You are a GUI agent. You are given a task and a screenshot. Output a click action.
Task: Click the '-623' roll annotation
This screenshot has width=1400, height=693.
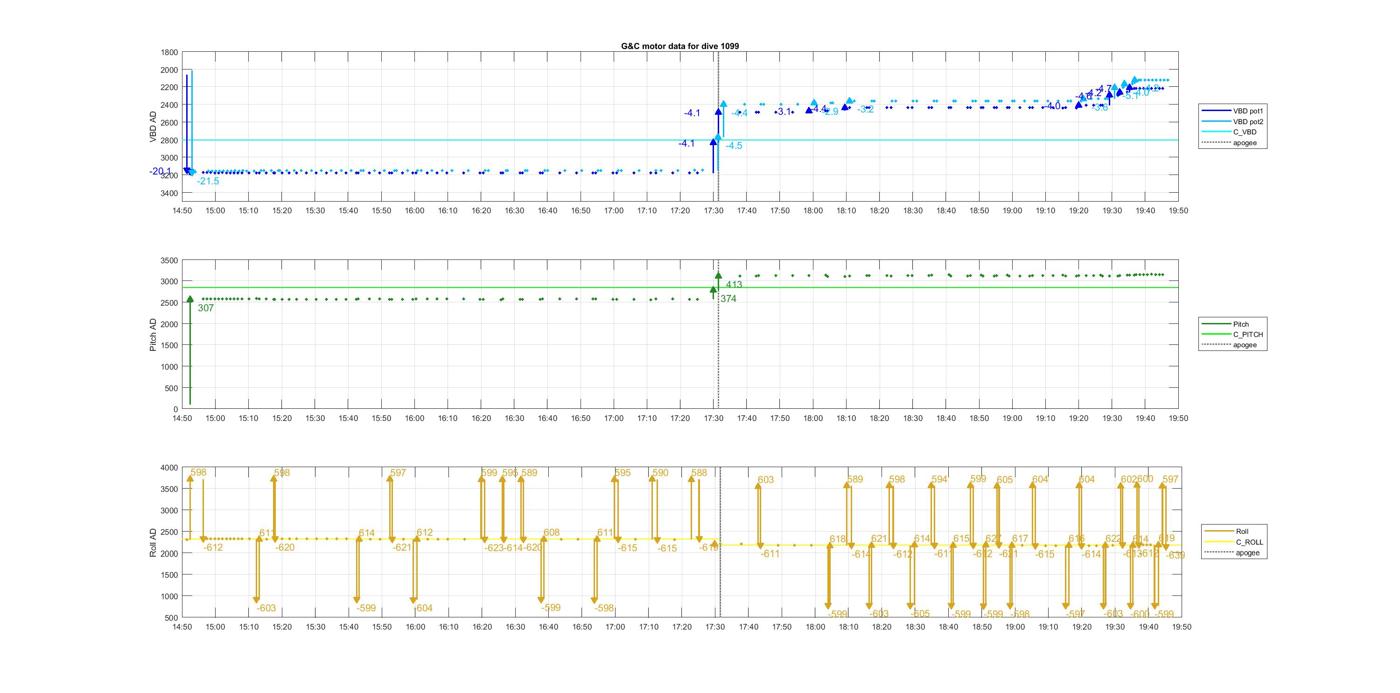point(494,548)
